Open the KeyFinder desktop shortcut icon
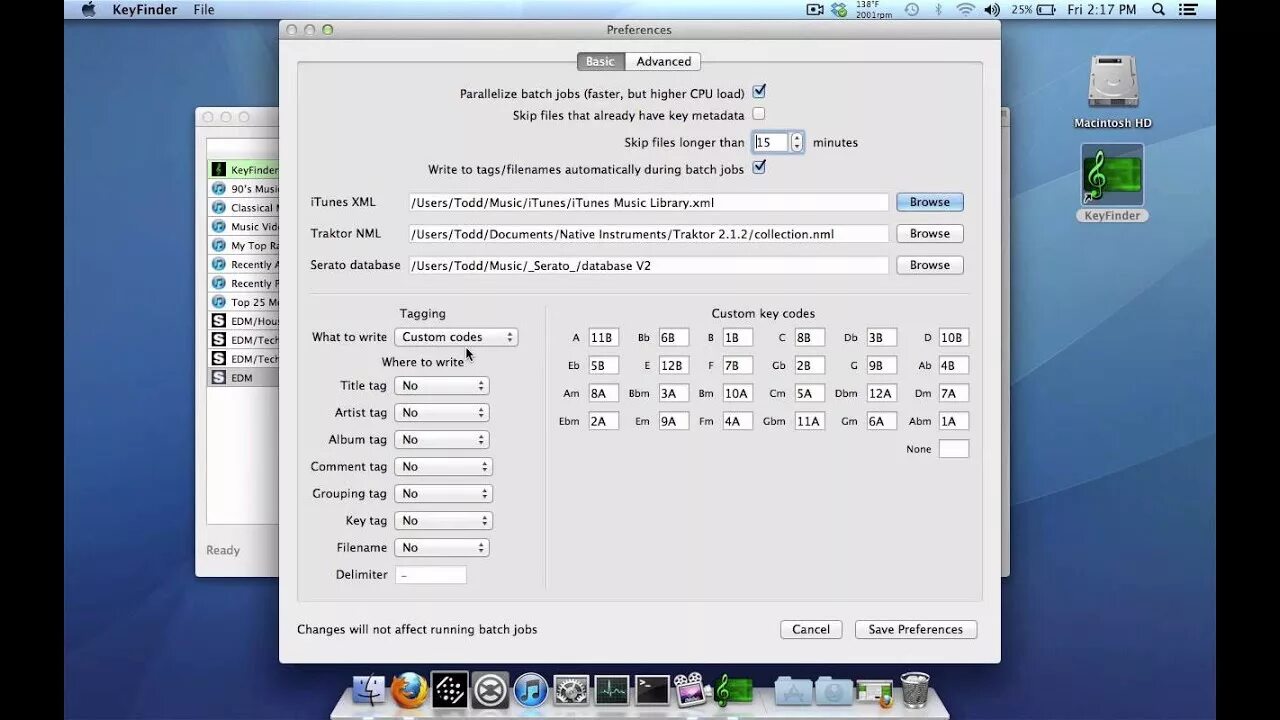Viewport: 1280px width, 720px height. [1112, 176]
